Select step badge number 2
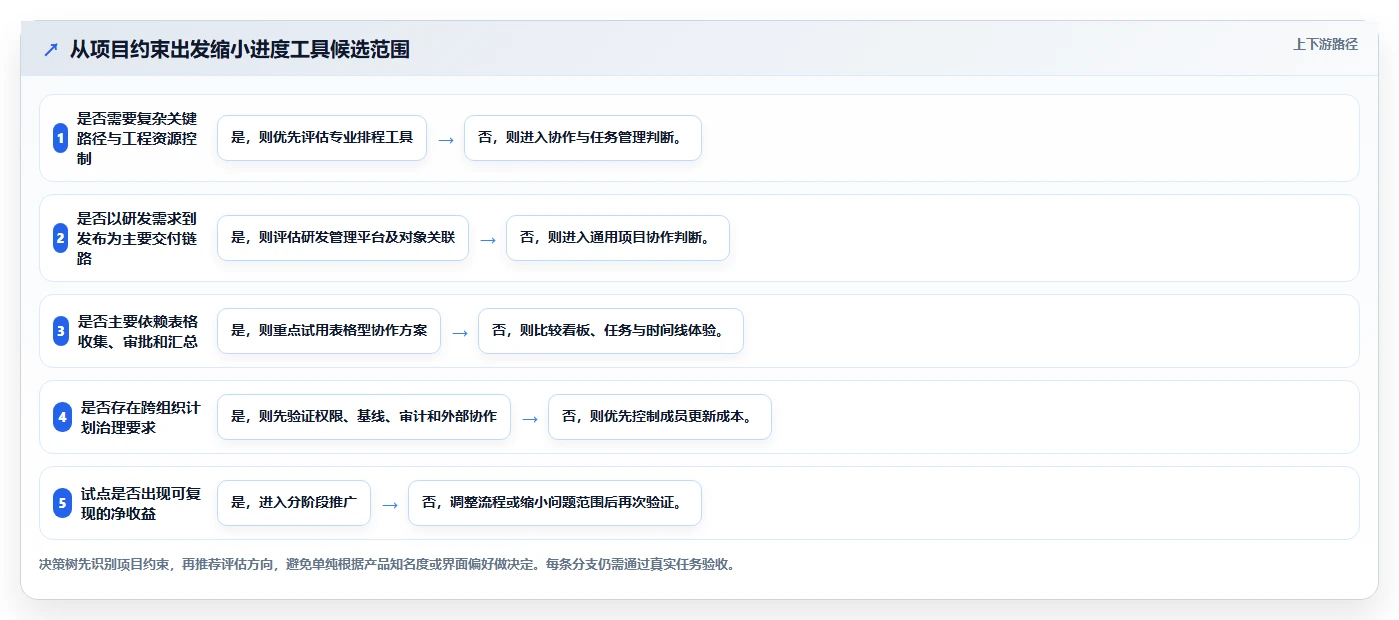Screen dimensions: 1399x620 click(61, 238)
